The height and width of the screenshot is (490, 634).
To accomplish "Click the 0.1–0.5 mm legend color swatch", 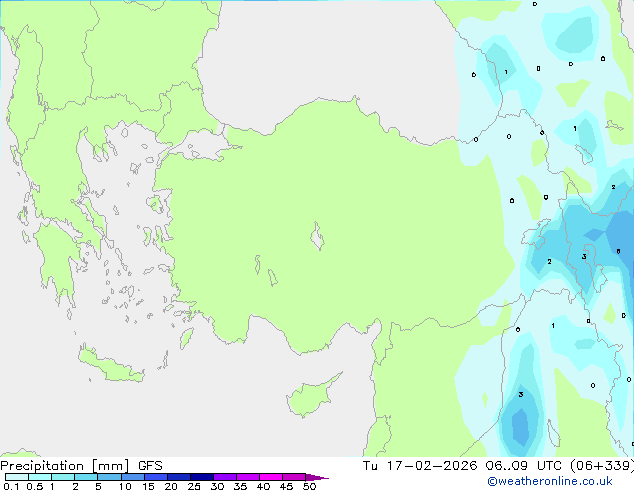I will point(17,477).
